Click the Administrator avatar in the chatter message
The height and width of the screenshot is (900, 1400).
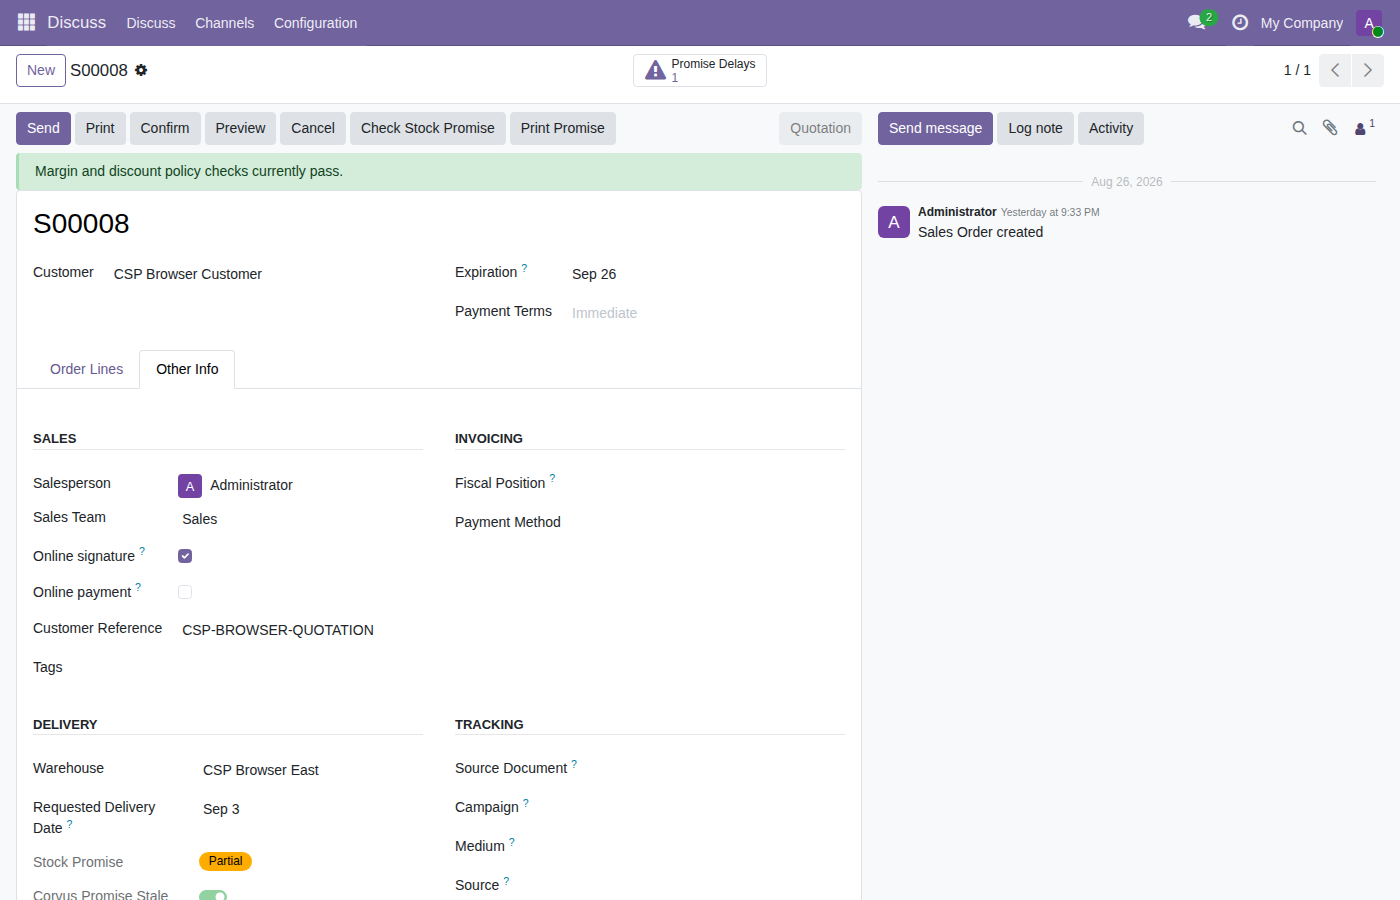894,222
